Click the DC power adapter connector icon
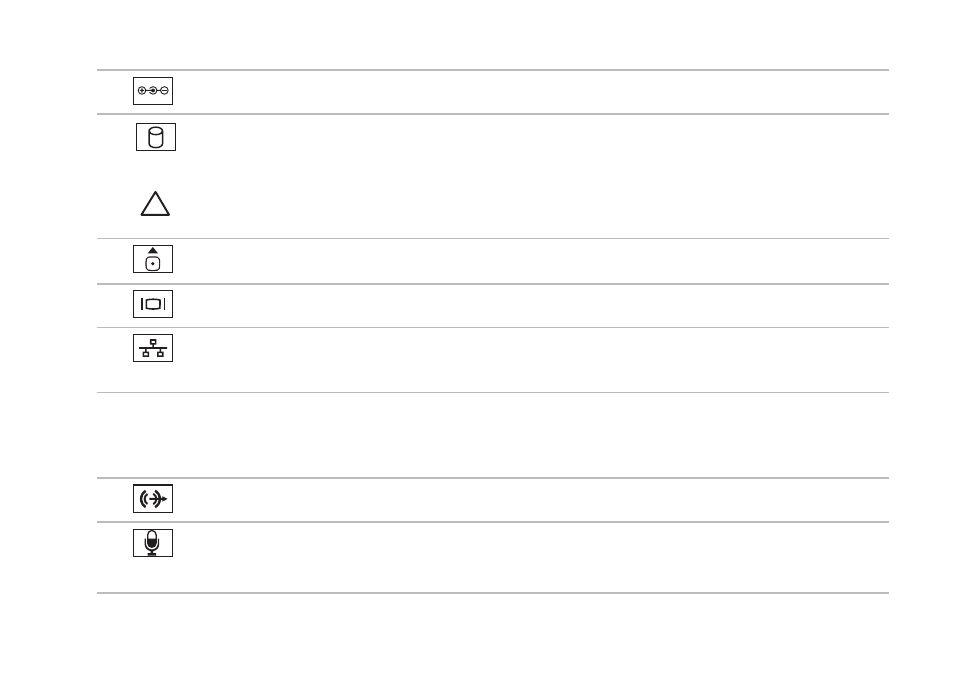 tap(153, 91)
